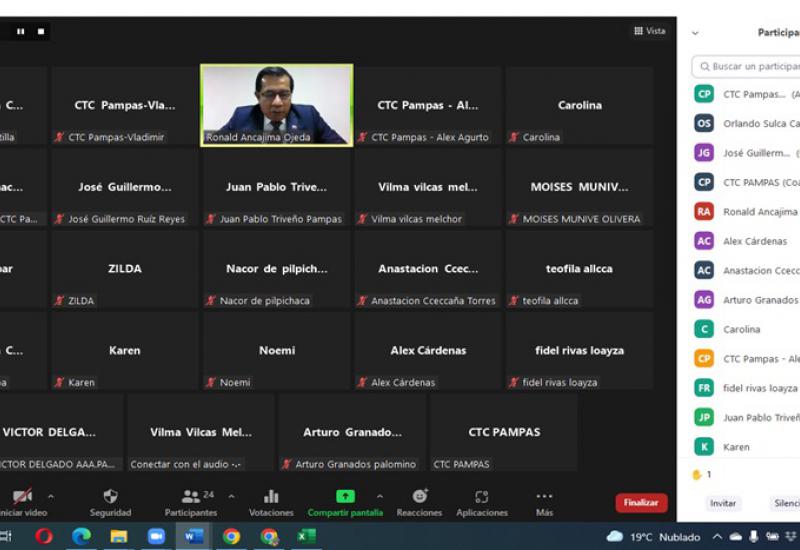Expand the Participantes options arrow
Image resolution: width=800 pixels, height=550 pixels.
(x=232, y=496)
